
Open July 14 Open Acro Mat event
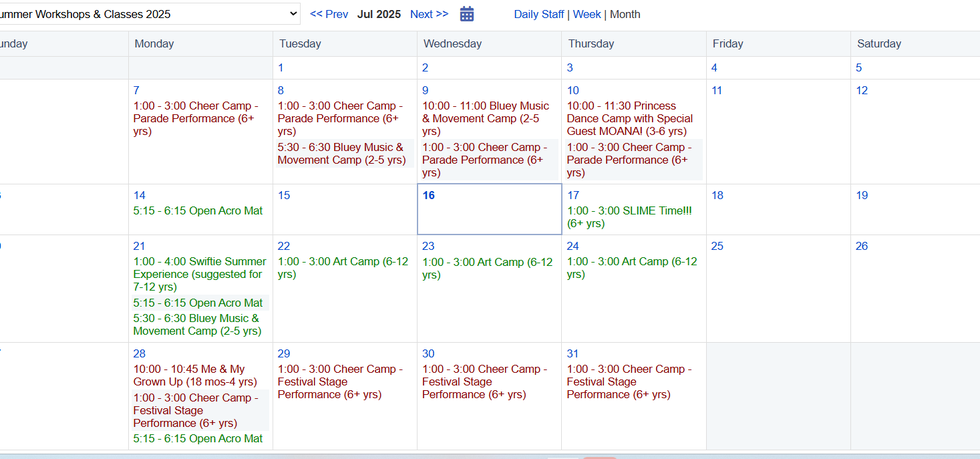click(198, 211)
